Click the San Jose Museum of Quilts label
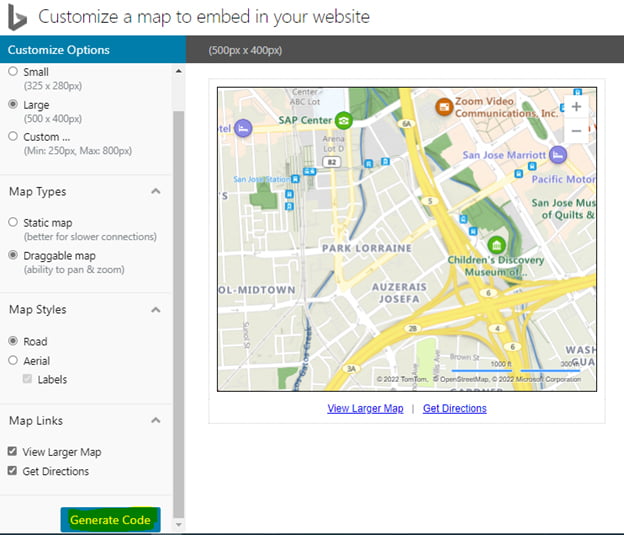The width and height of the screenshot is (624, 535). coord(564,209)
